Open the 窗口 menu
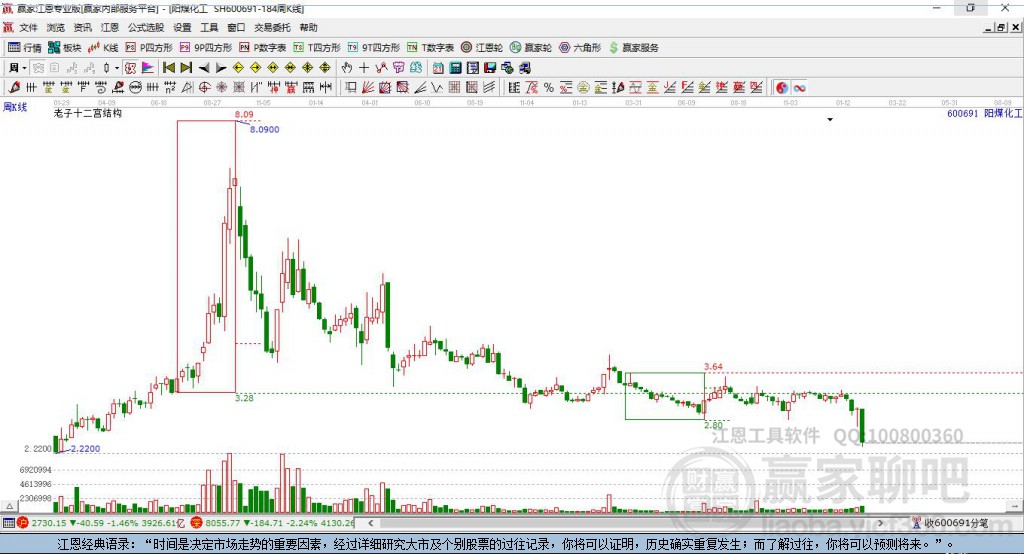The image size is (1024, 554). coord(236,27)
